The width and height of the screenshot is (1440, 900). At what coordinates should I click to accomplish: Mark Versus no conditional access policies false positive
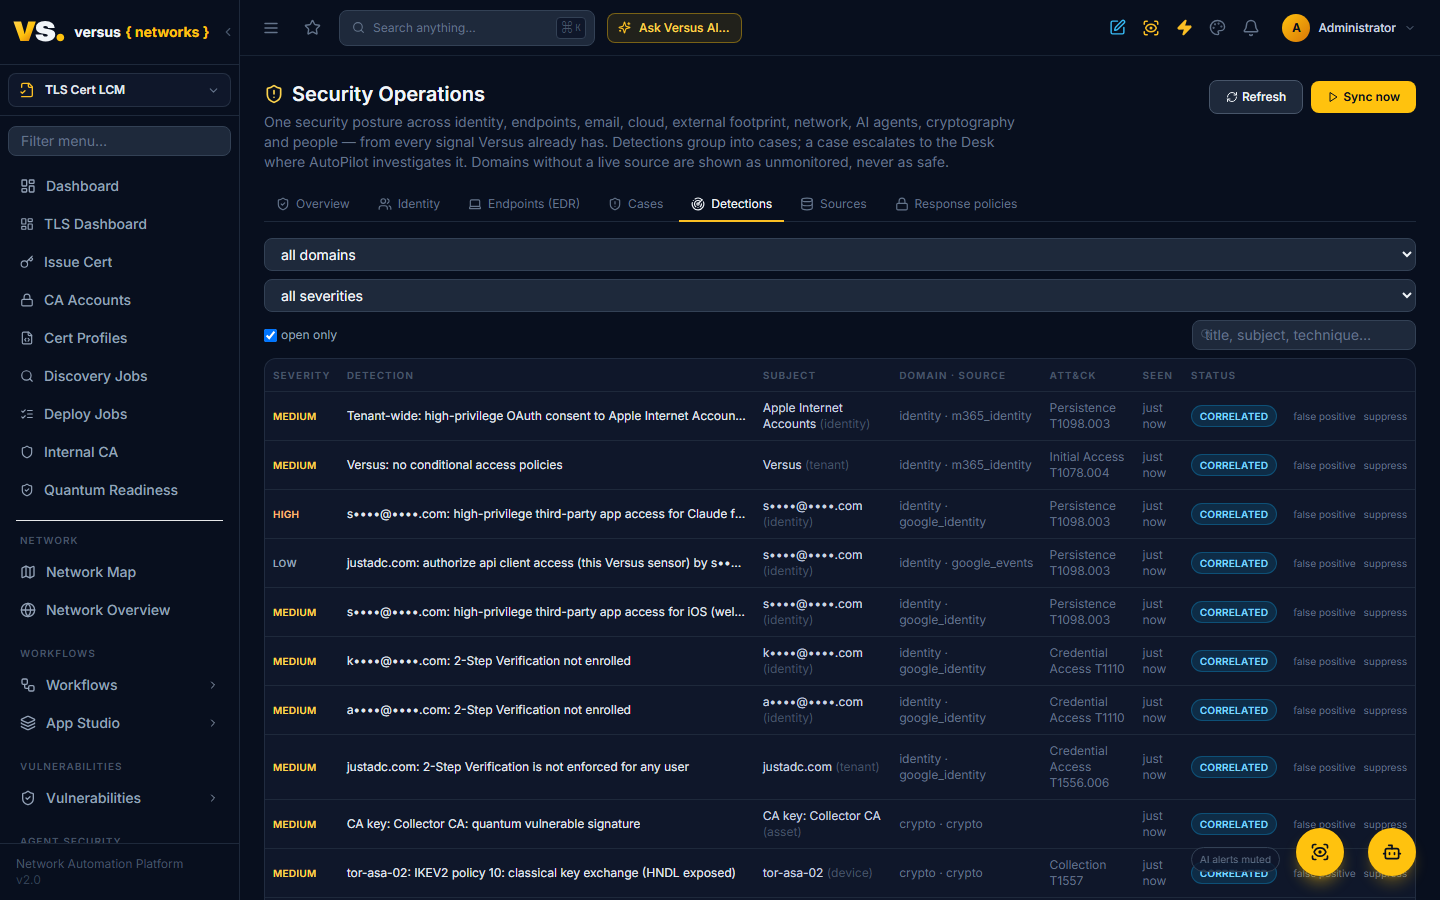tap(1324, 466)
